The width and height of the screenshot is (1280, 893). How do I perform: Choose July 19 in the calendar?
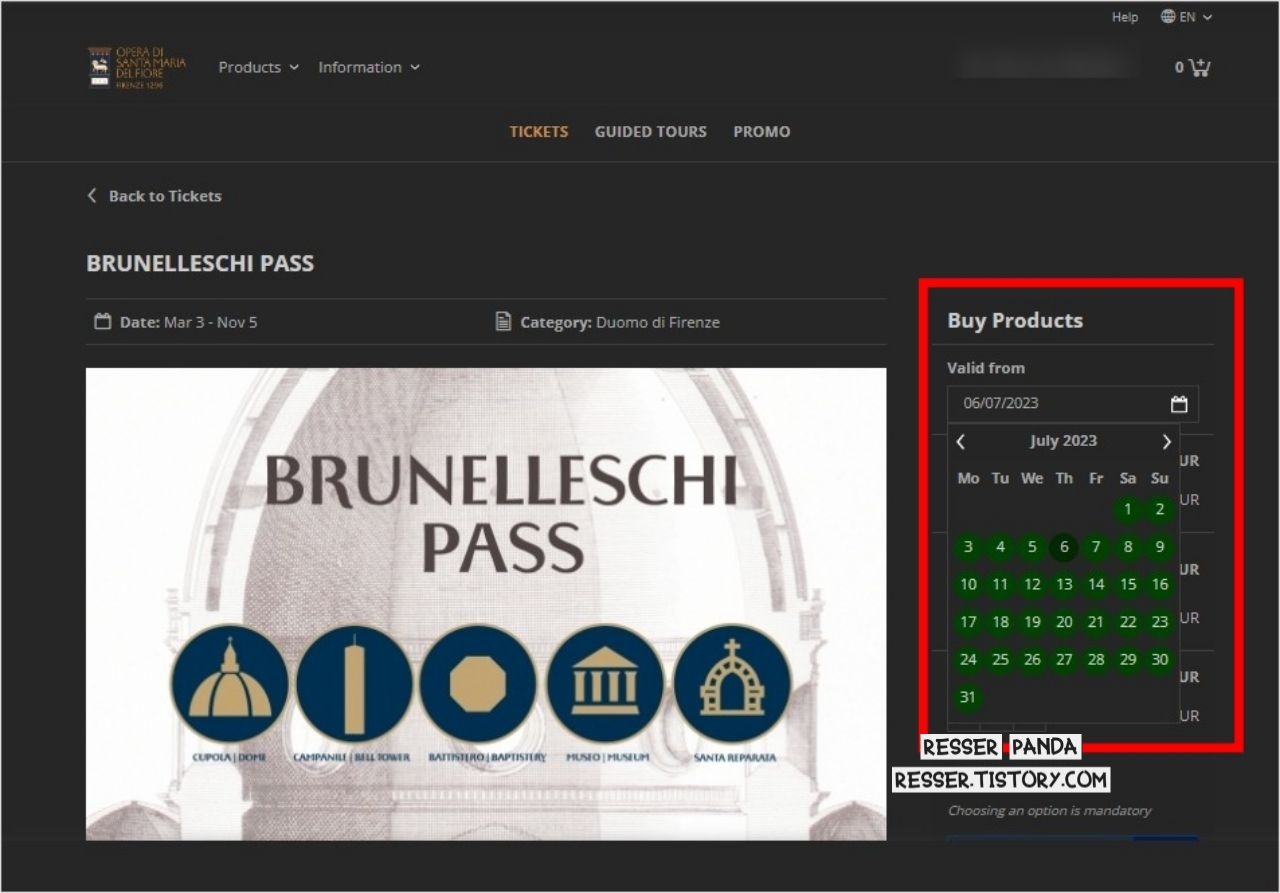pos(1032,622)
